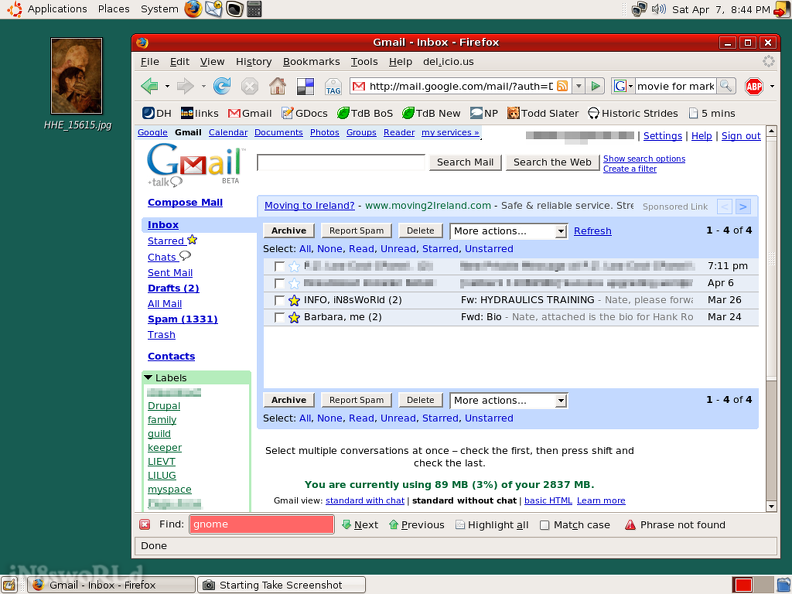Open the 5 mins bookmark

coord(712,113)
